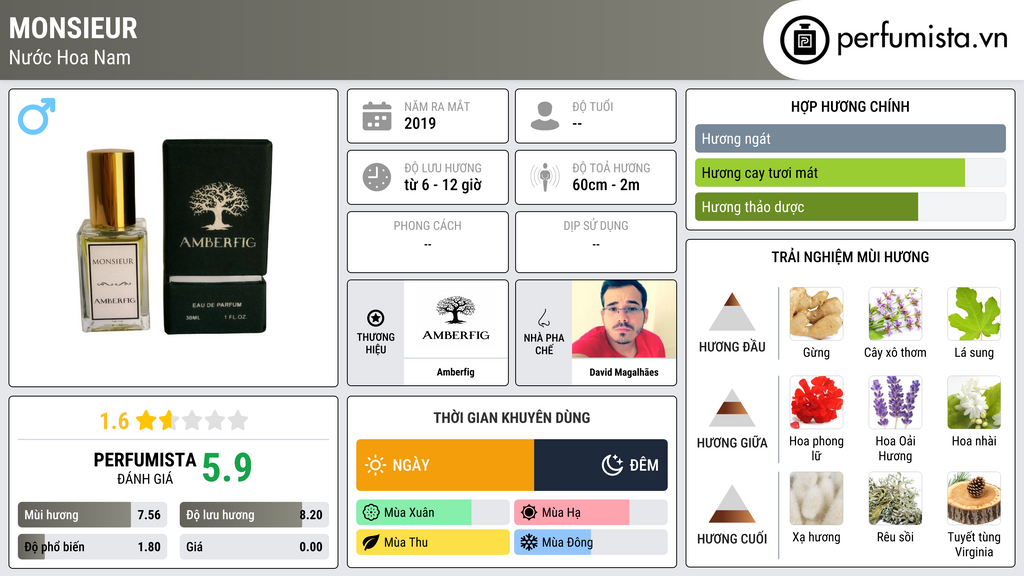Viewport: 1024px width, 576px height.
Task: Click the Gừng ginger note thumbnail
Action: (x=816, y=314)
